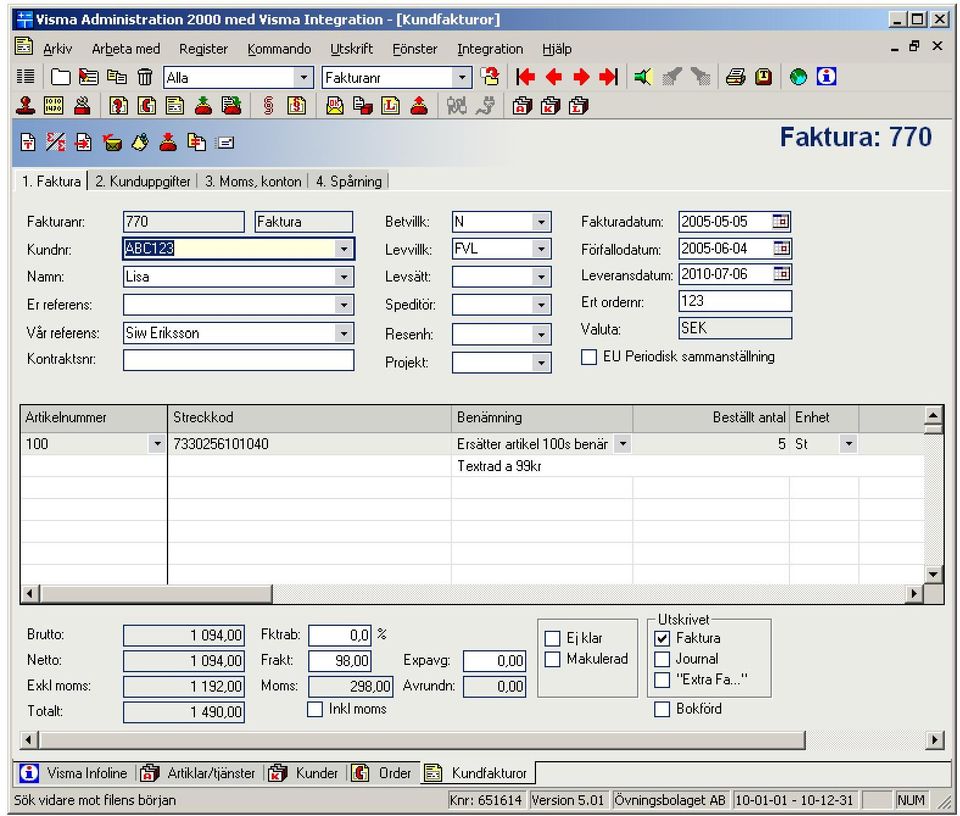
Task: Toggle EU Periodisk sammanställning checkbox
Action: click(x=588, y=357)
